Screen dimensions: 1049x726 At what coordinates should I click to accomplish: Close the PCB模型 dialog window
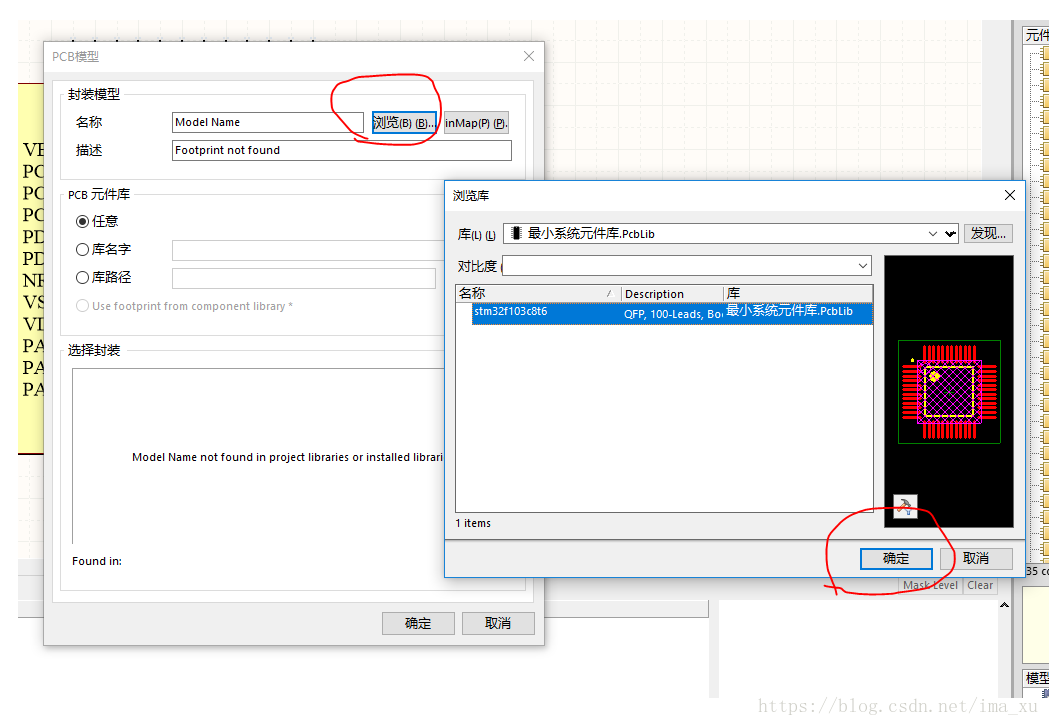tap(529, 57)
